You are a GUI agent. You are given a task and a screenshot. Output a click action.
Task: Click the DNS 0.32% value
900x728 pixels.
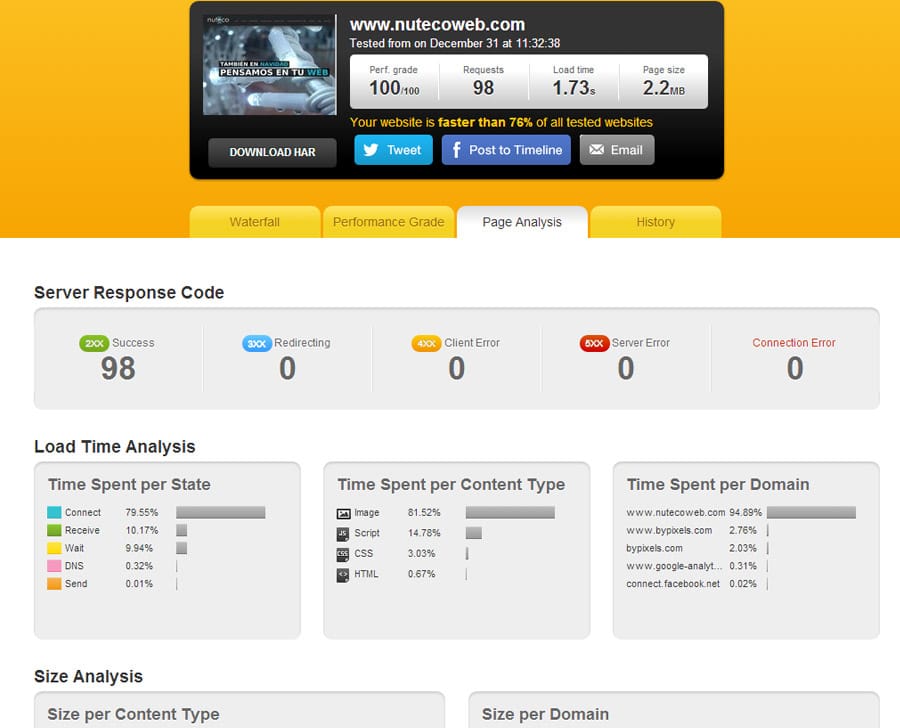click(x=139, y=566)
